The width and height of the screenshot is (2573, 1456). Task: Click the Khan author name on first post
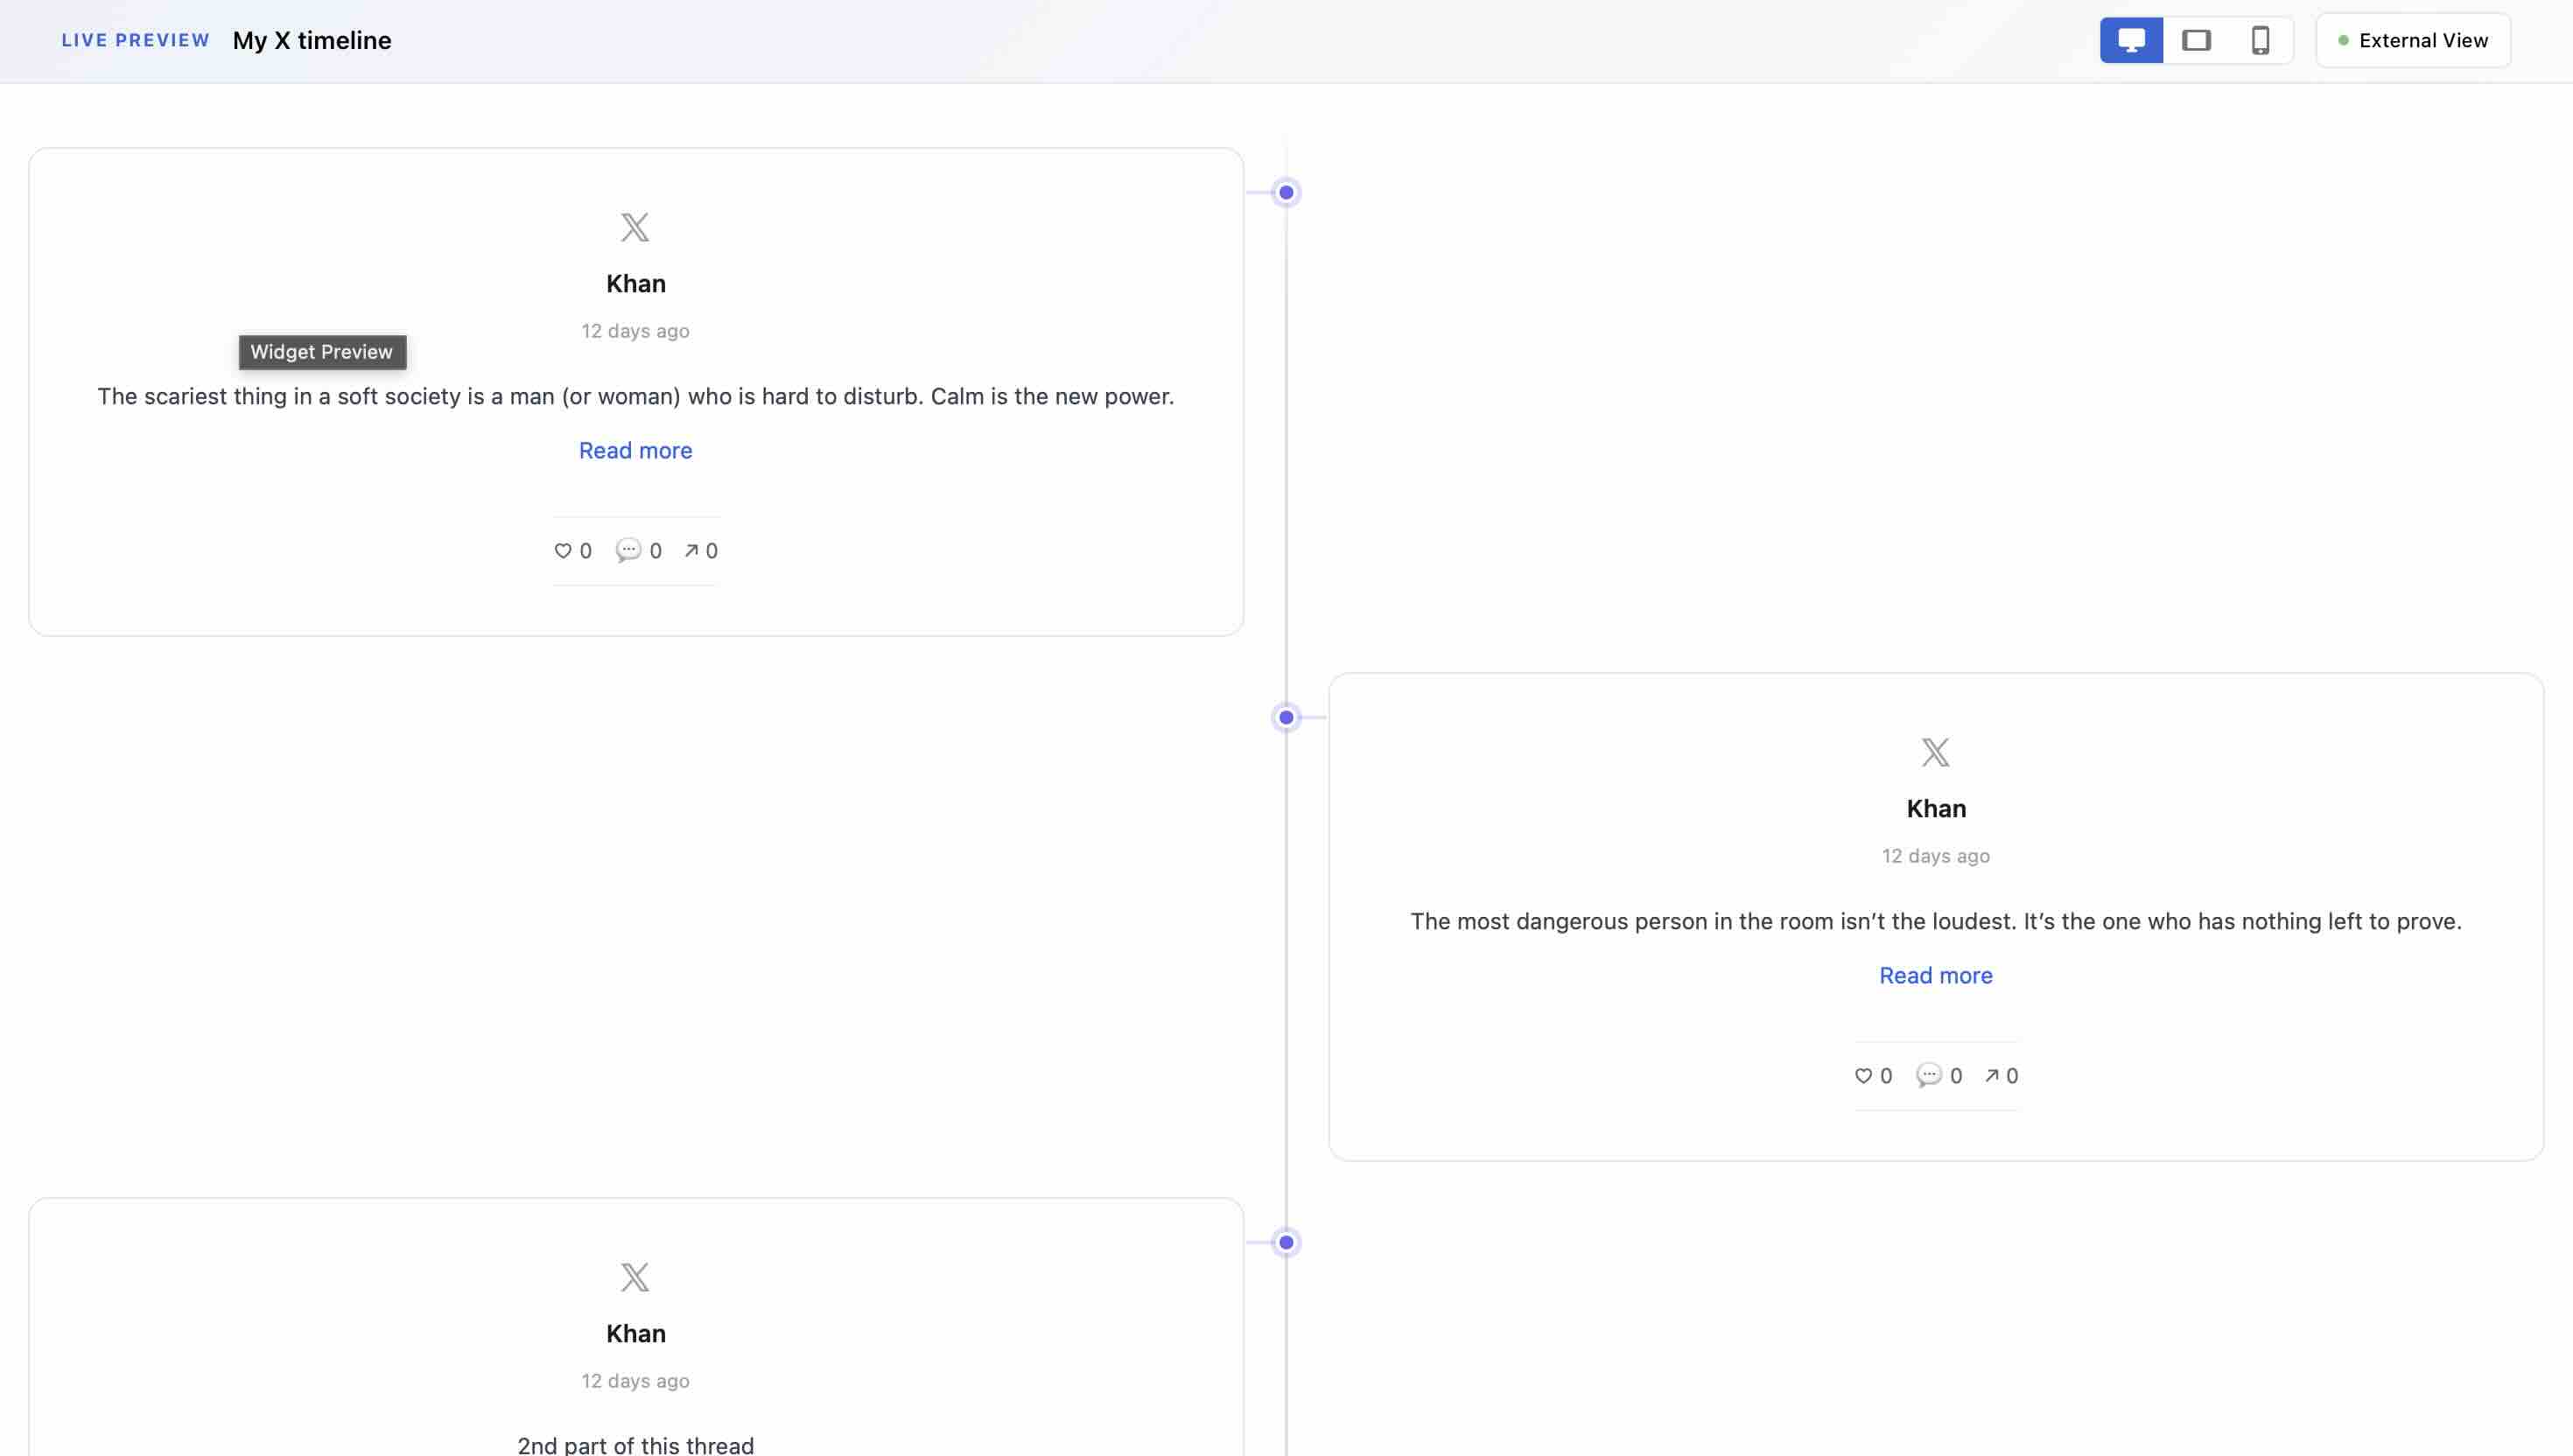tap(635, 284)
